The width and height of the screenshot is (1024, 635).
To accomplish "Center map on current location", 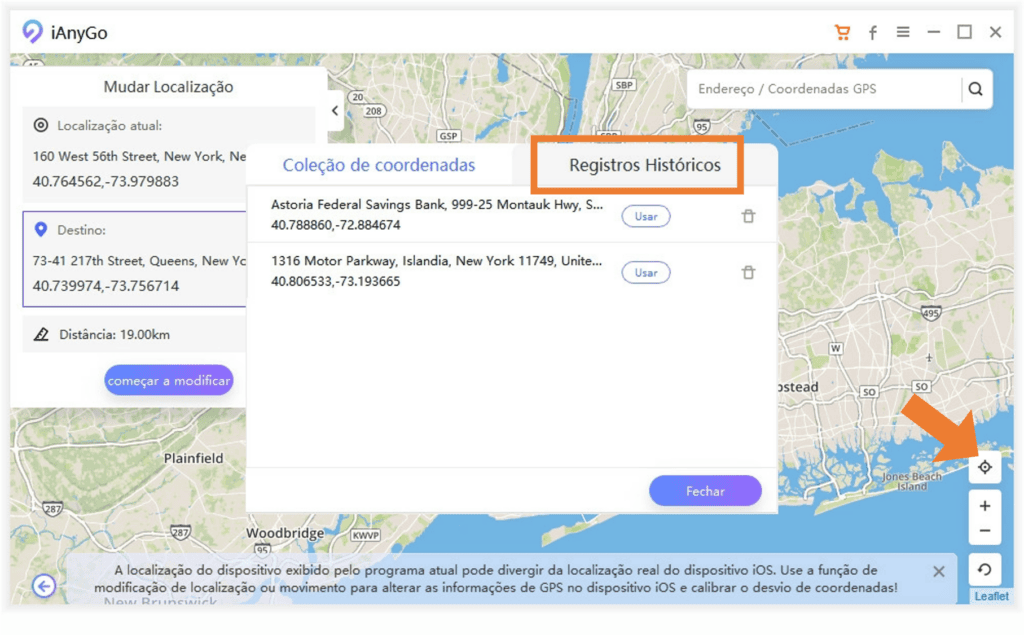I will coord(985,467).
